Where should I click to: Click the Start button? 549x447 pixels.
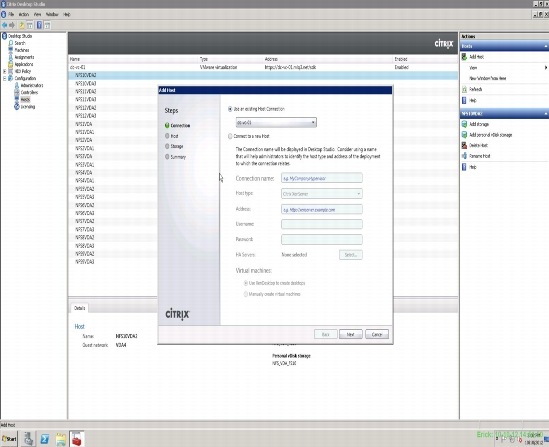click(x=9, y=439)
